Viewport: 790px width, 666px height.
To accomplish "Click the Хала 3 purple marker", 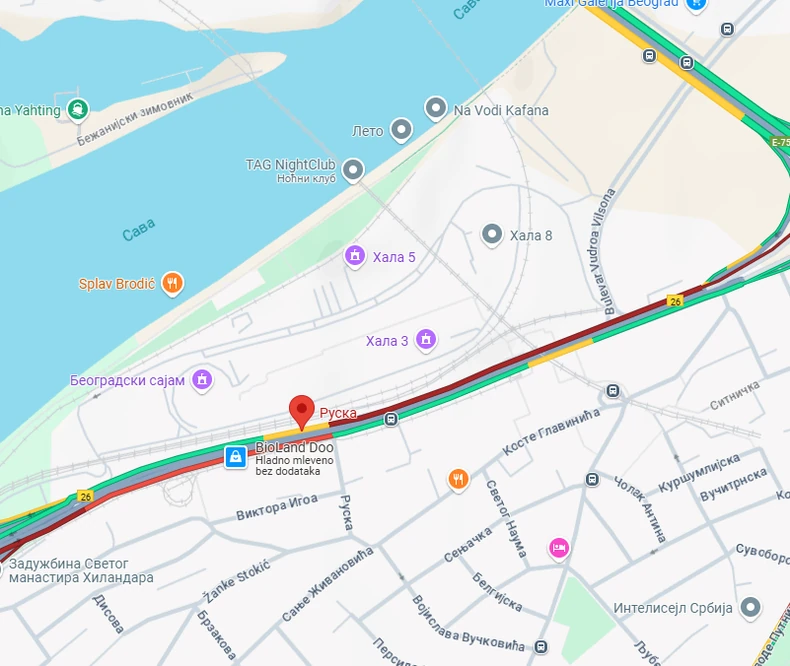I will [426, 340].
